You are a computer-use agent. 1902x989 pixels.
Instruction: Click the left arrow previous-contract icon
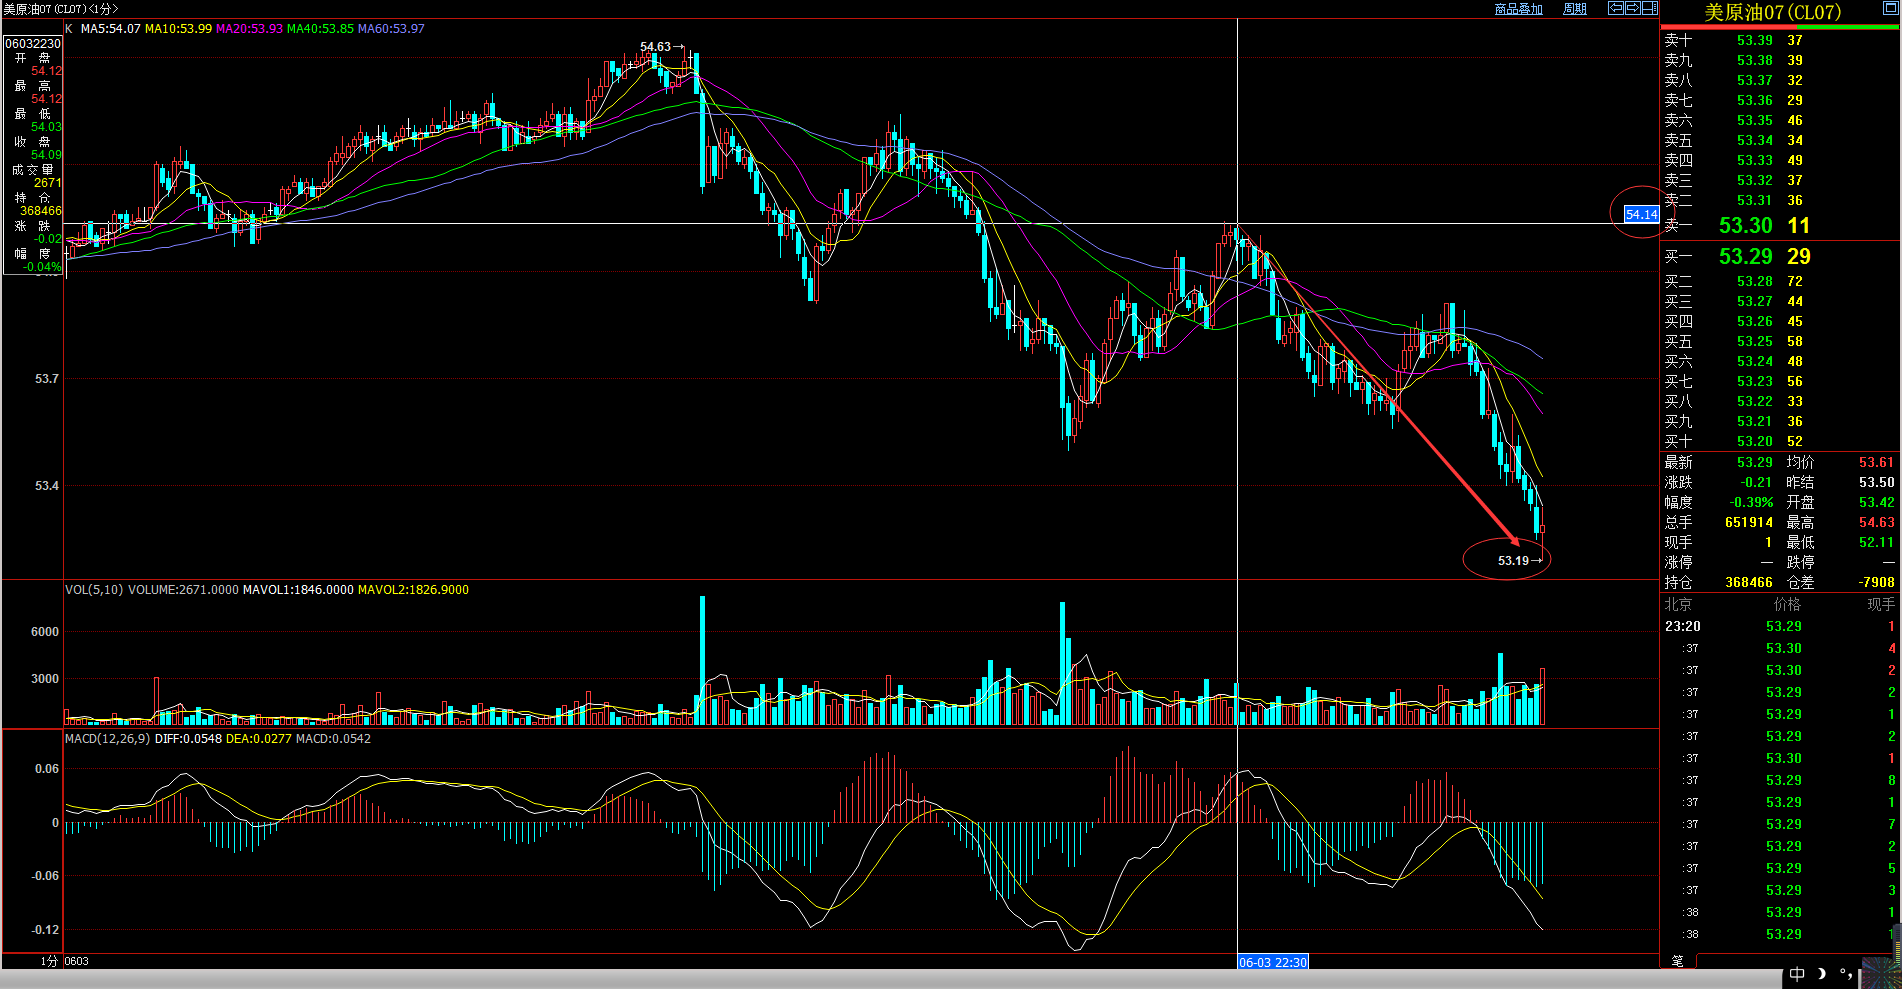point(1615,8)
